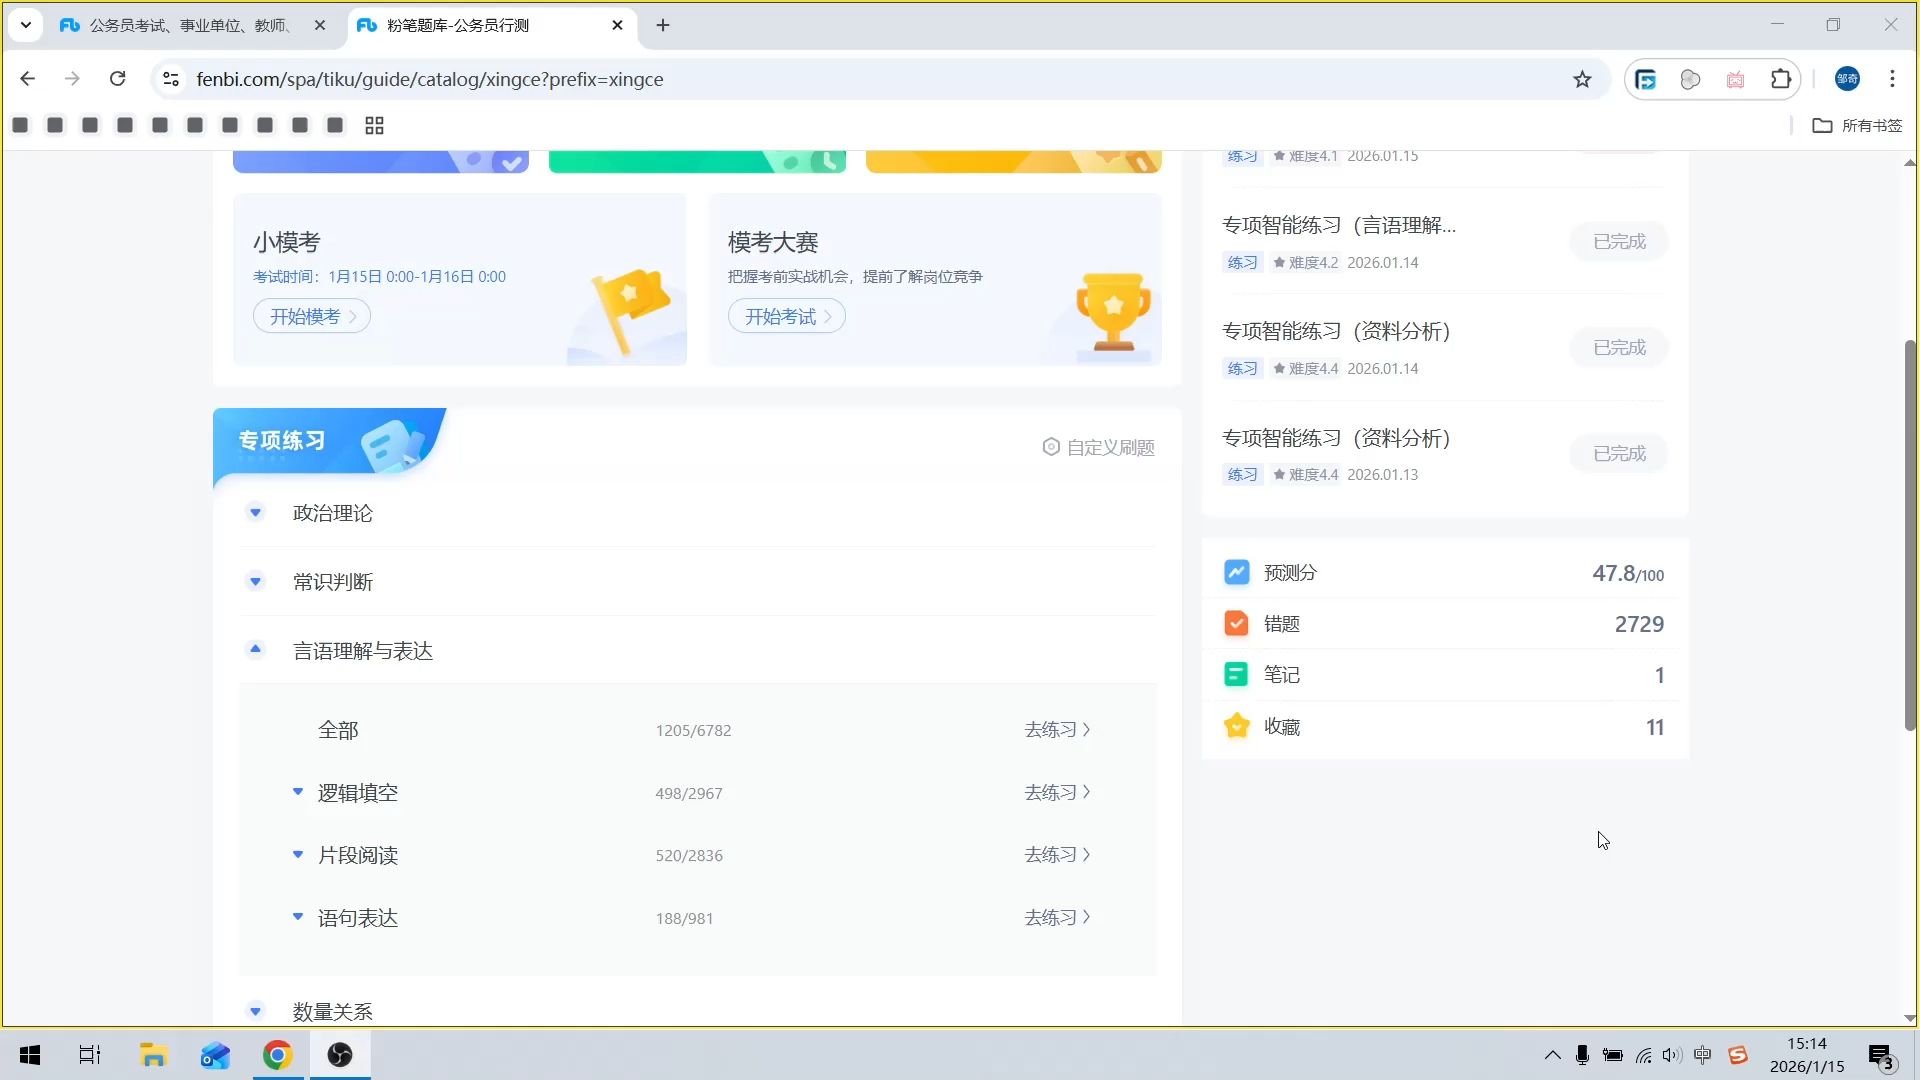Click the yellow 收藏 favorites star icon
This screenshot has height=1080, width=1920.
(1236, 726)
